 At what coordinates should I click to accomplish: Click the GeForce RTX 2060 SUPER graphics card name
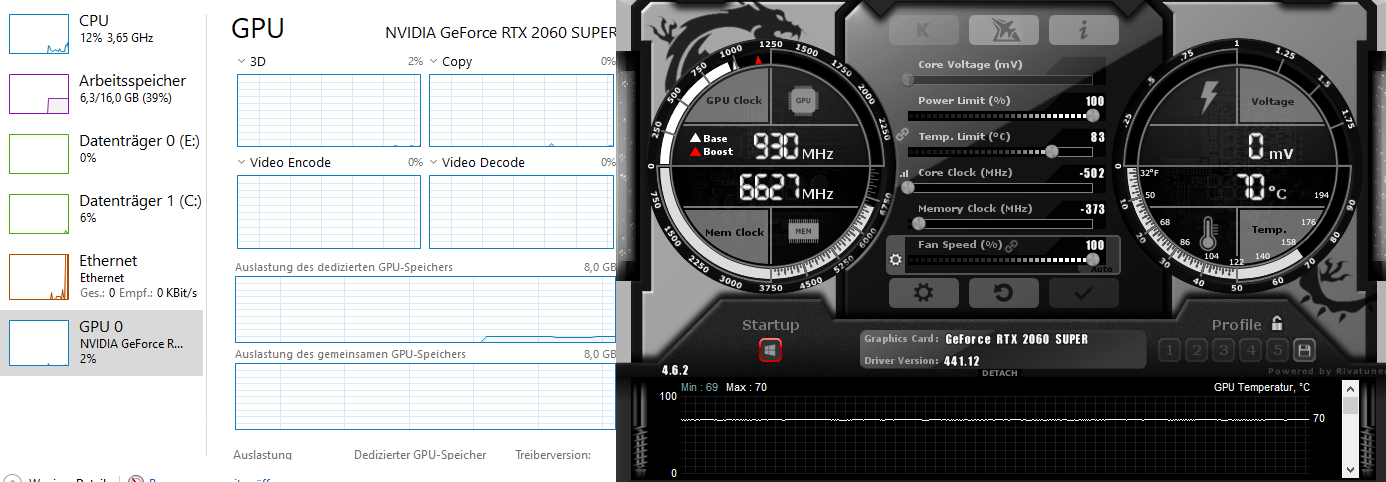[x=1016, y=339]
